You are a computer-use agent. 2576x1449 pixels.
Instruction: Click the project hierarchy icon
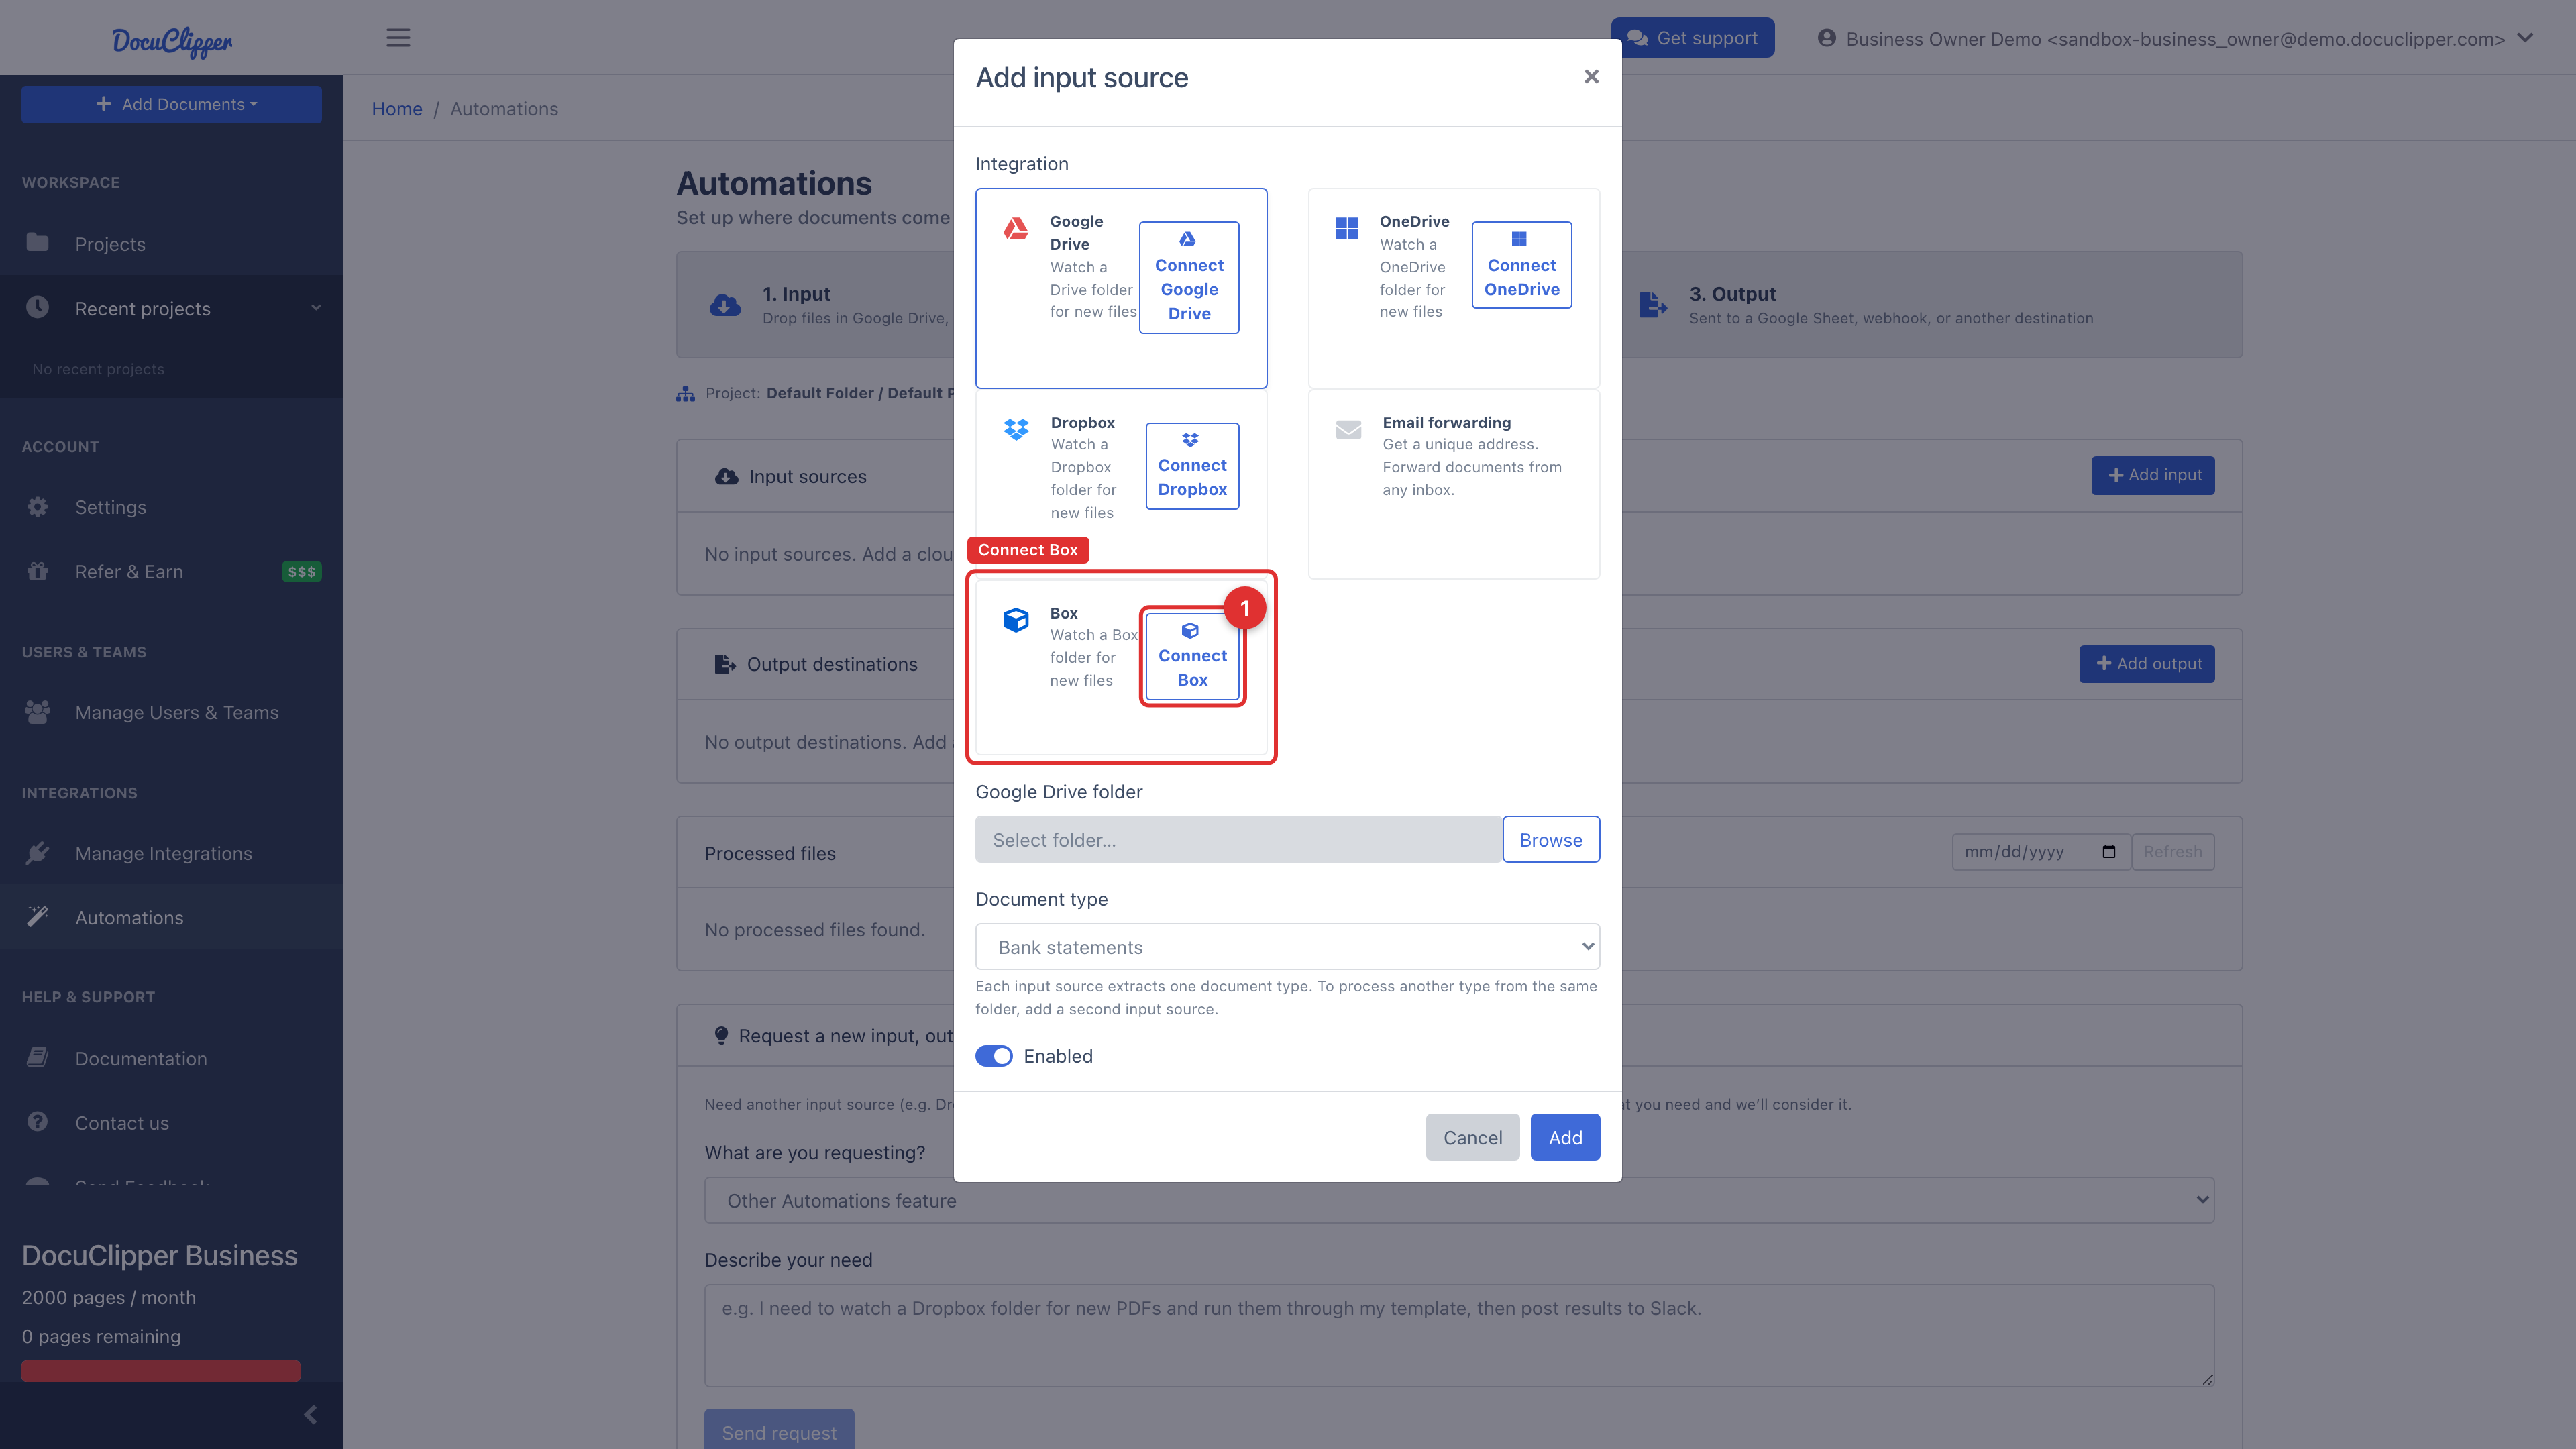[685, 394]
